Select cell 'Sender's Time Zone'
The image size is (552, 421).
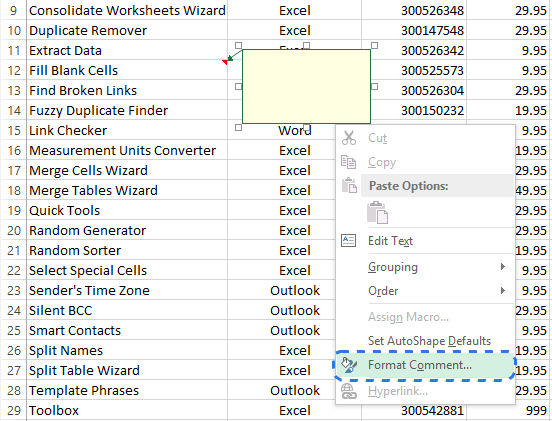click(x=127, y=290)
